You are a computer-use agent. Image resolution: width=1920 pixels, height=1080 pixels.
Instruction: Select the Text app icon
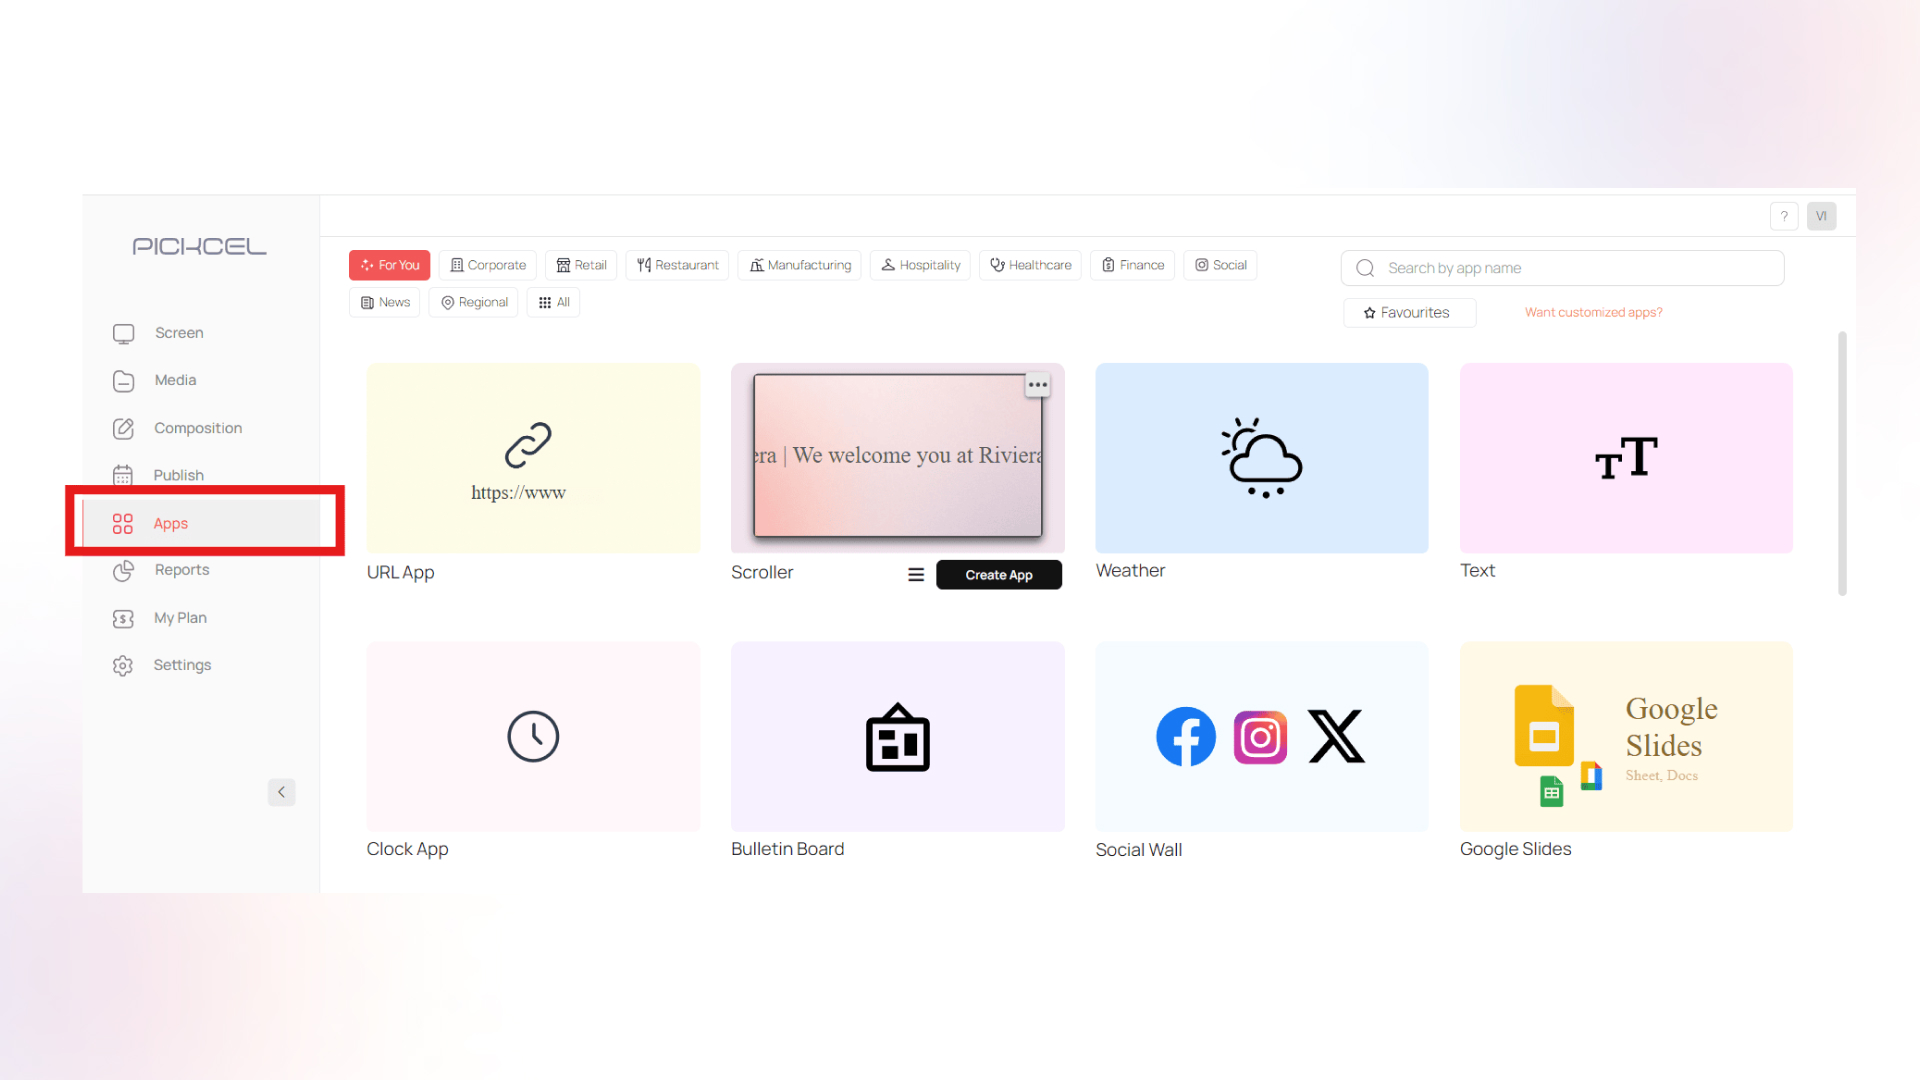1625,458
